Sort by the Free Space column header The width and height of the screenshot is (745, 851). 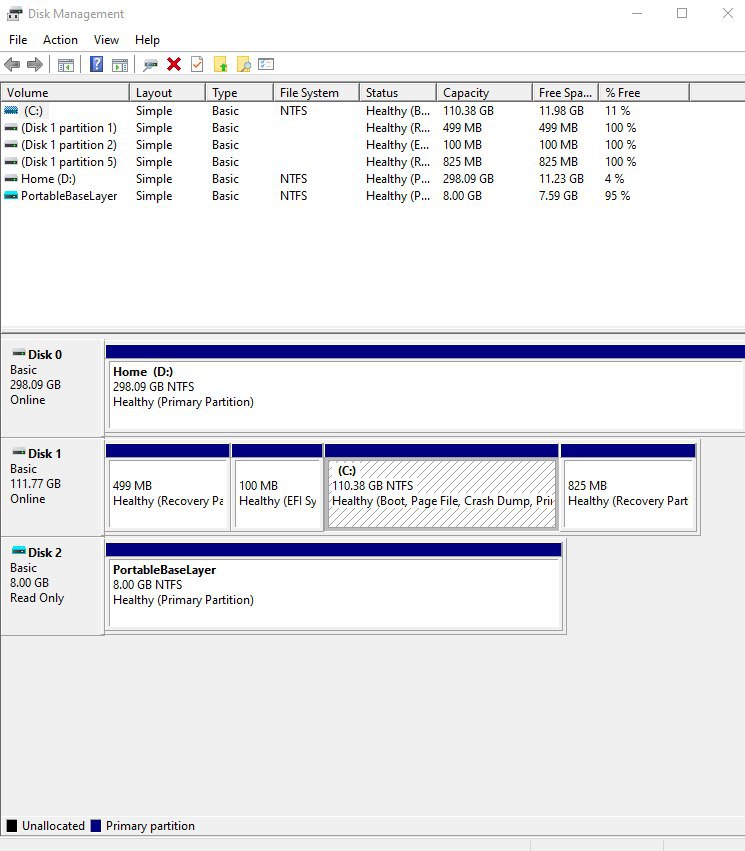[565, 93]
